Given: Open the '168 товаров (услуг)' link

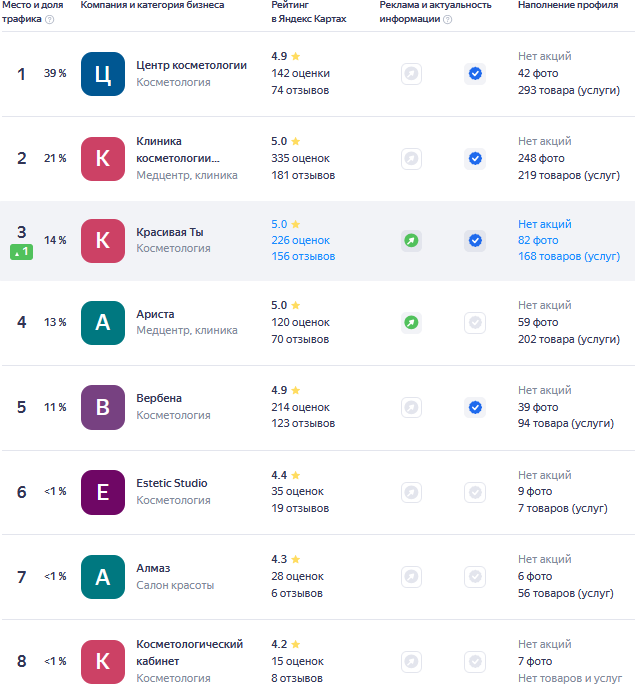Looking at the screenshot, I should coord(568,256).
